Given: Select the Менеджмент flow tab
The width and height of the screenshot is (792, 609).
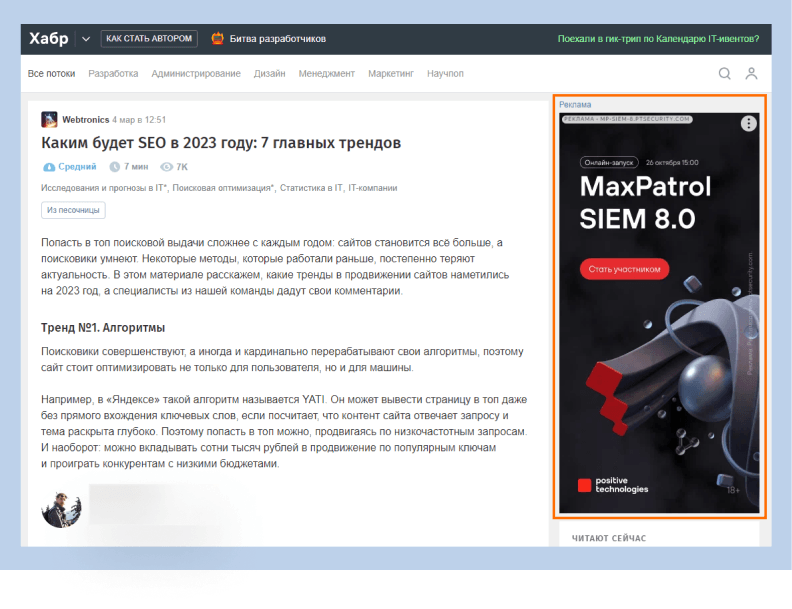Looking at the screenshot, I should (326, 74).
